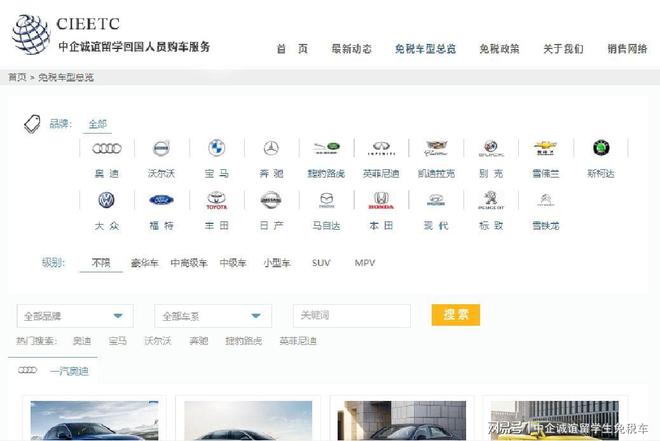
Task: Select 全部 under brand filter
Action: pos(98,124)
